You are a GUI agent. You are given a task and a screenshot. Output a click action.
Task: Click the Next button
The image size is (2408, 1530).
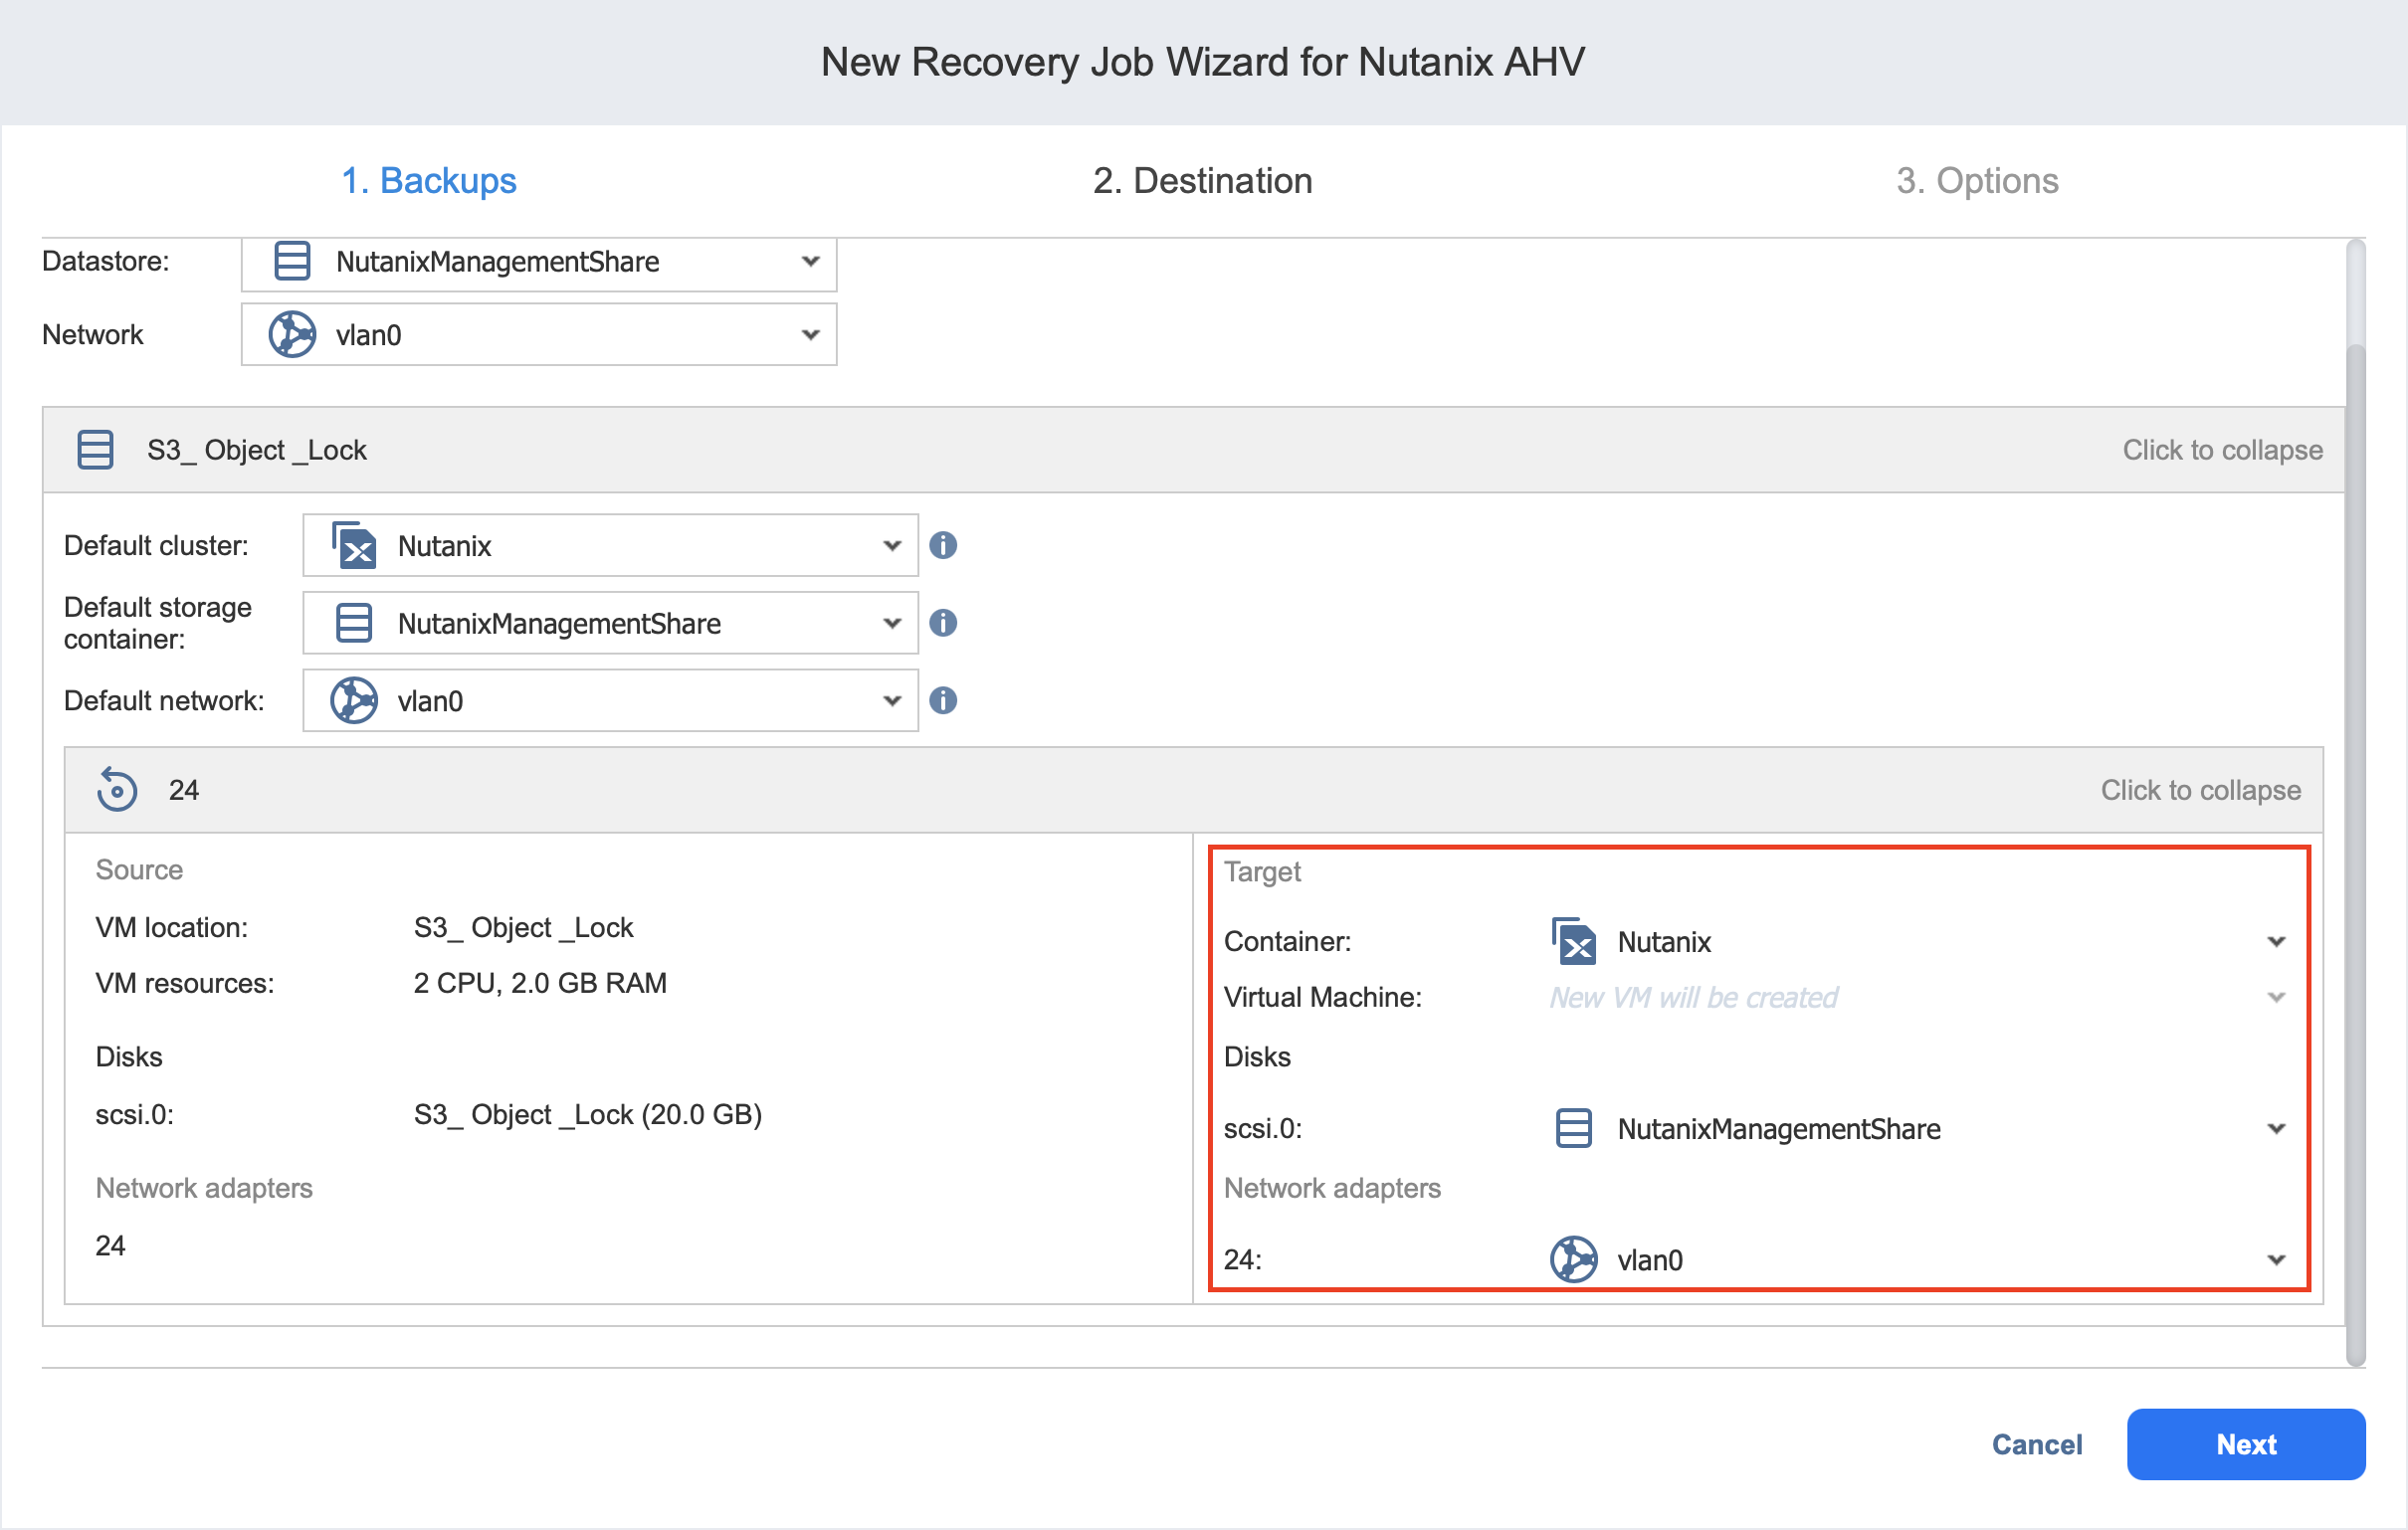tap(2246, 1444)
